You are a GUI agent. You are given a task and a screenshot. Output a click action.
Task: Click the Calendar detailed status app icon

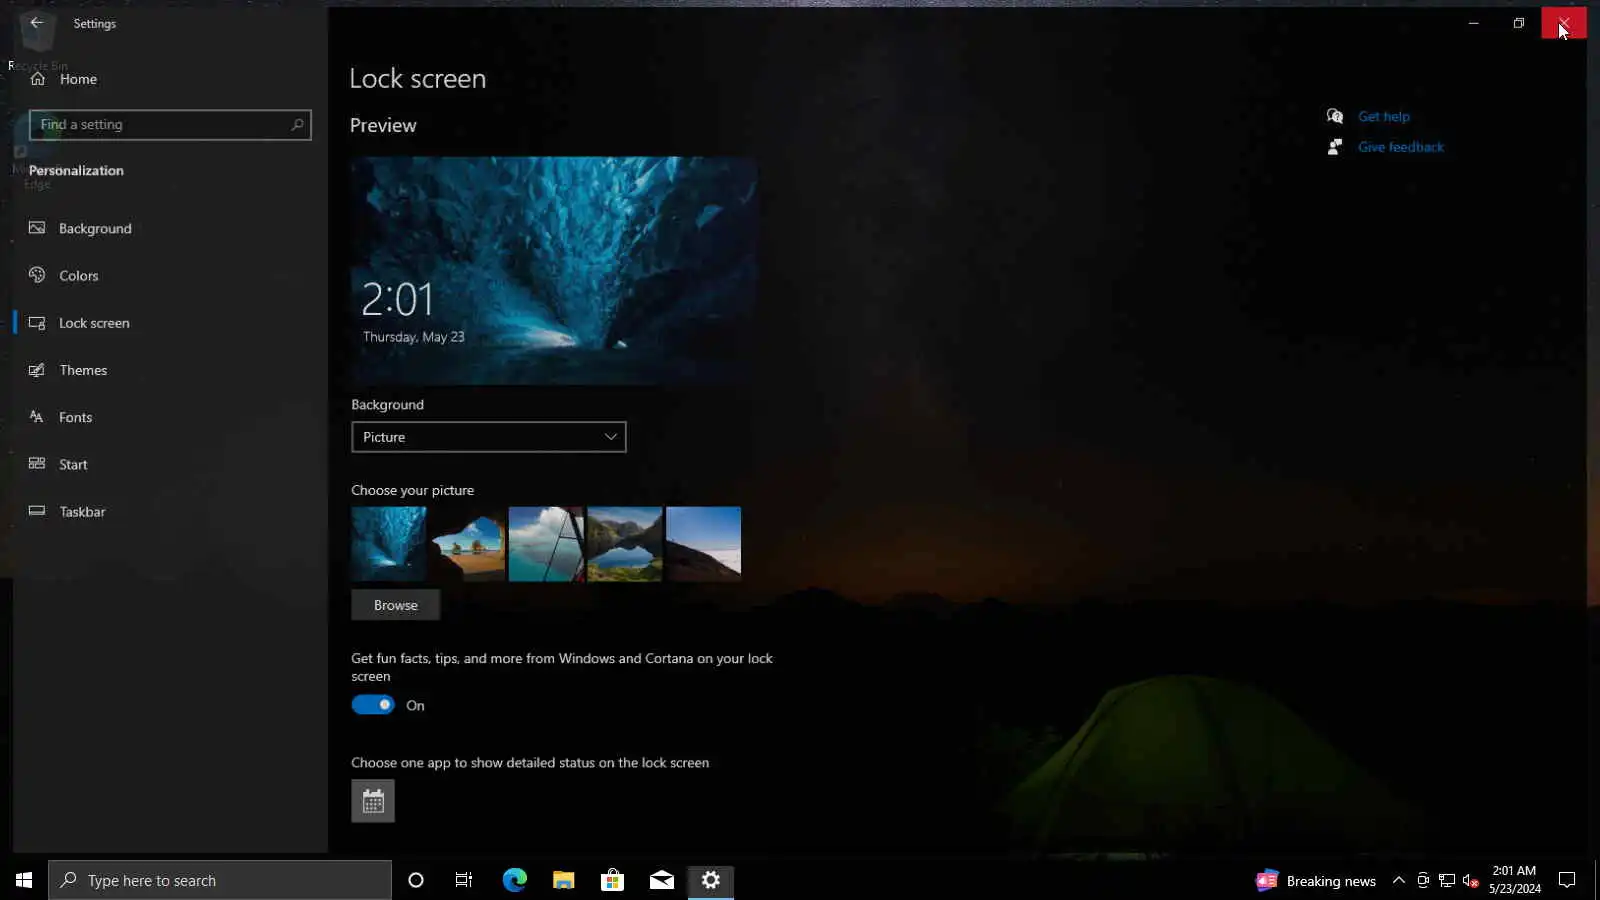[x=373, y=801]
